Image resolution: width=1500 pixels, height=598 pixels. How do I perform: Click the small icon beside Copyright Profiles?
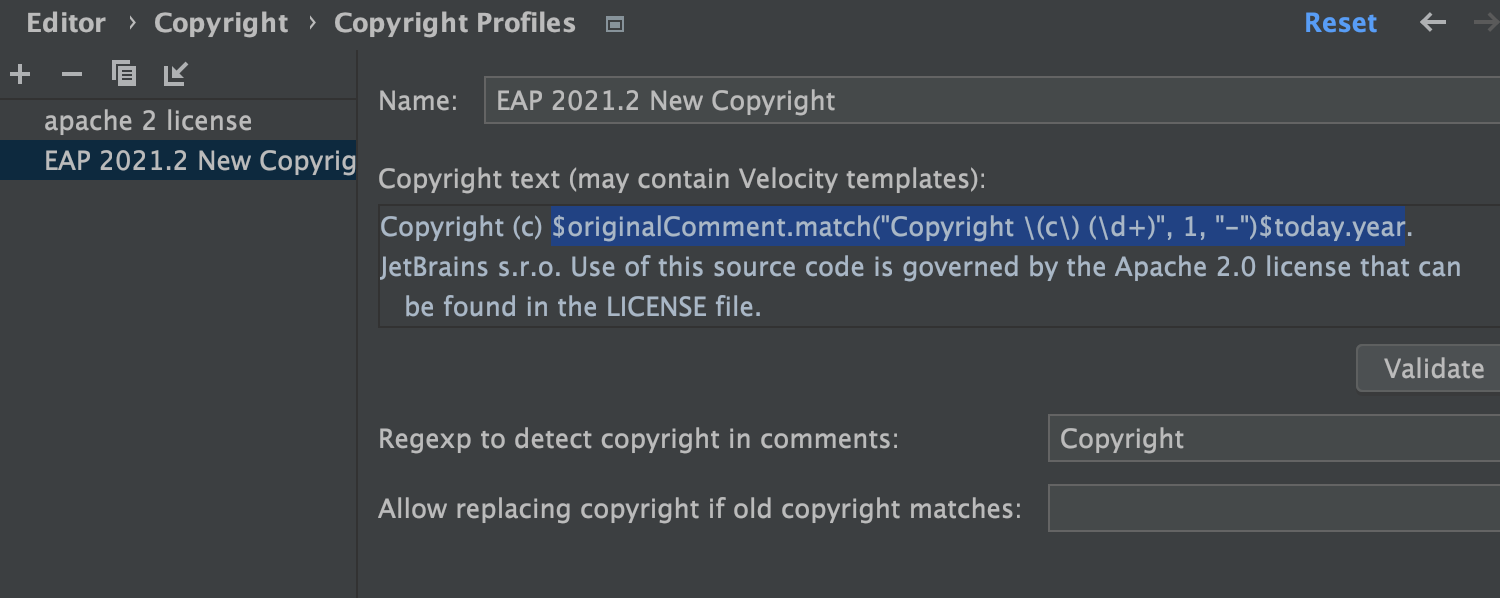pyautogui.click(x=615, y=24)
